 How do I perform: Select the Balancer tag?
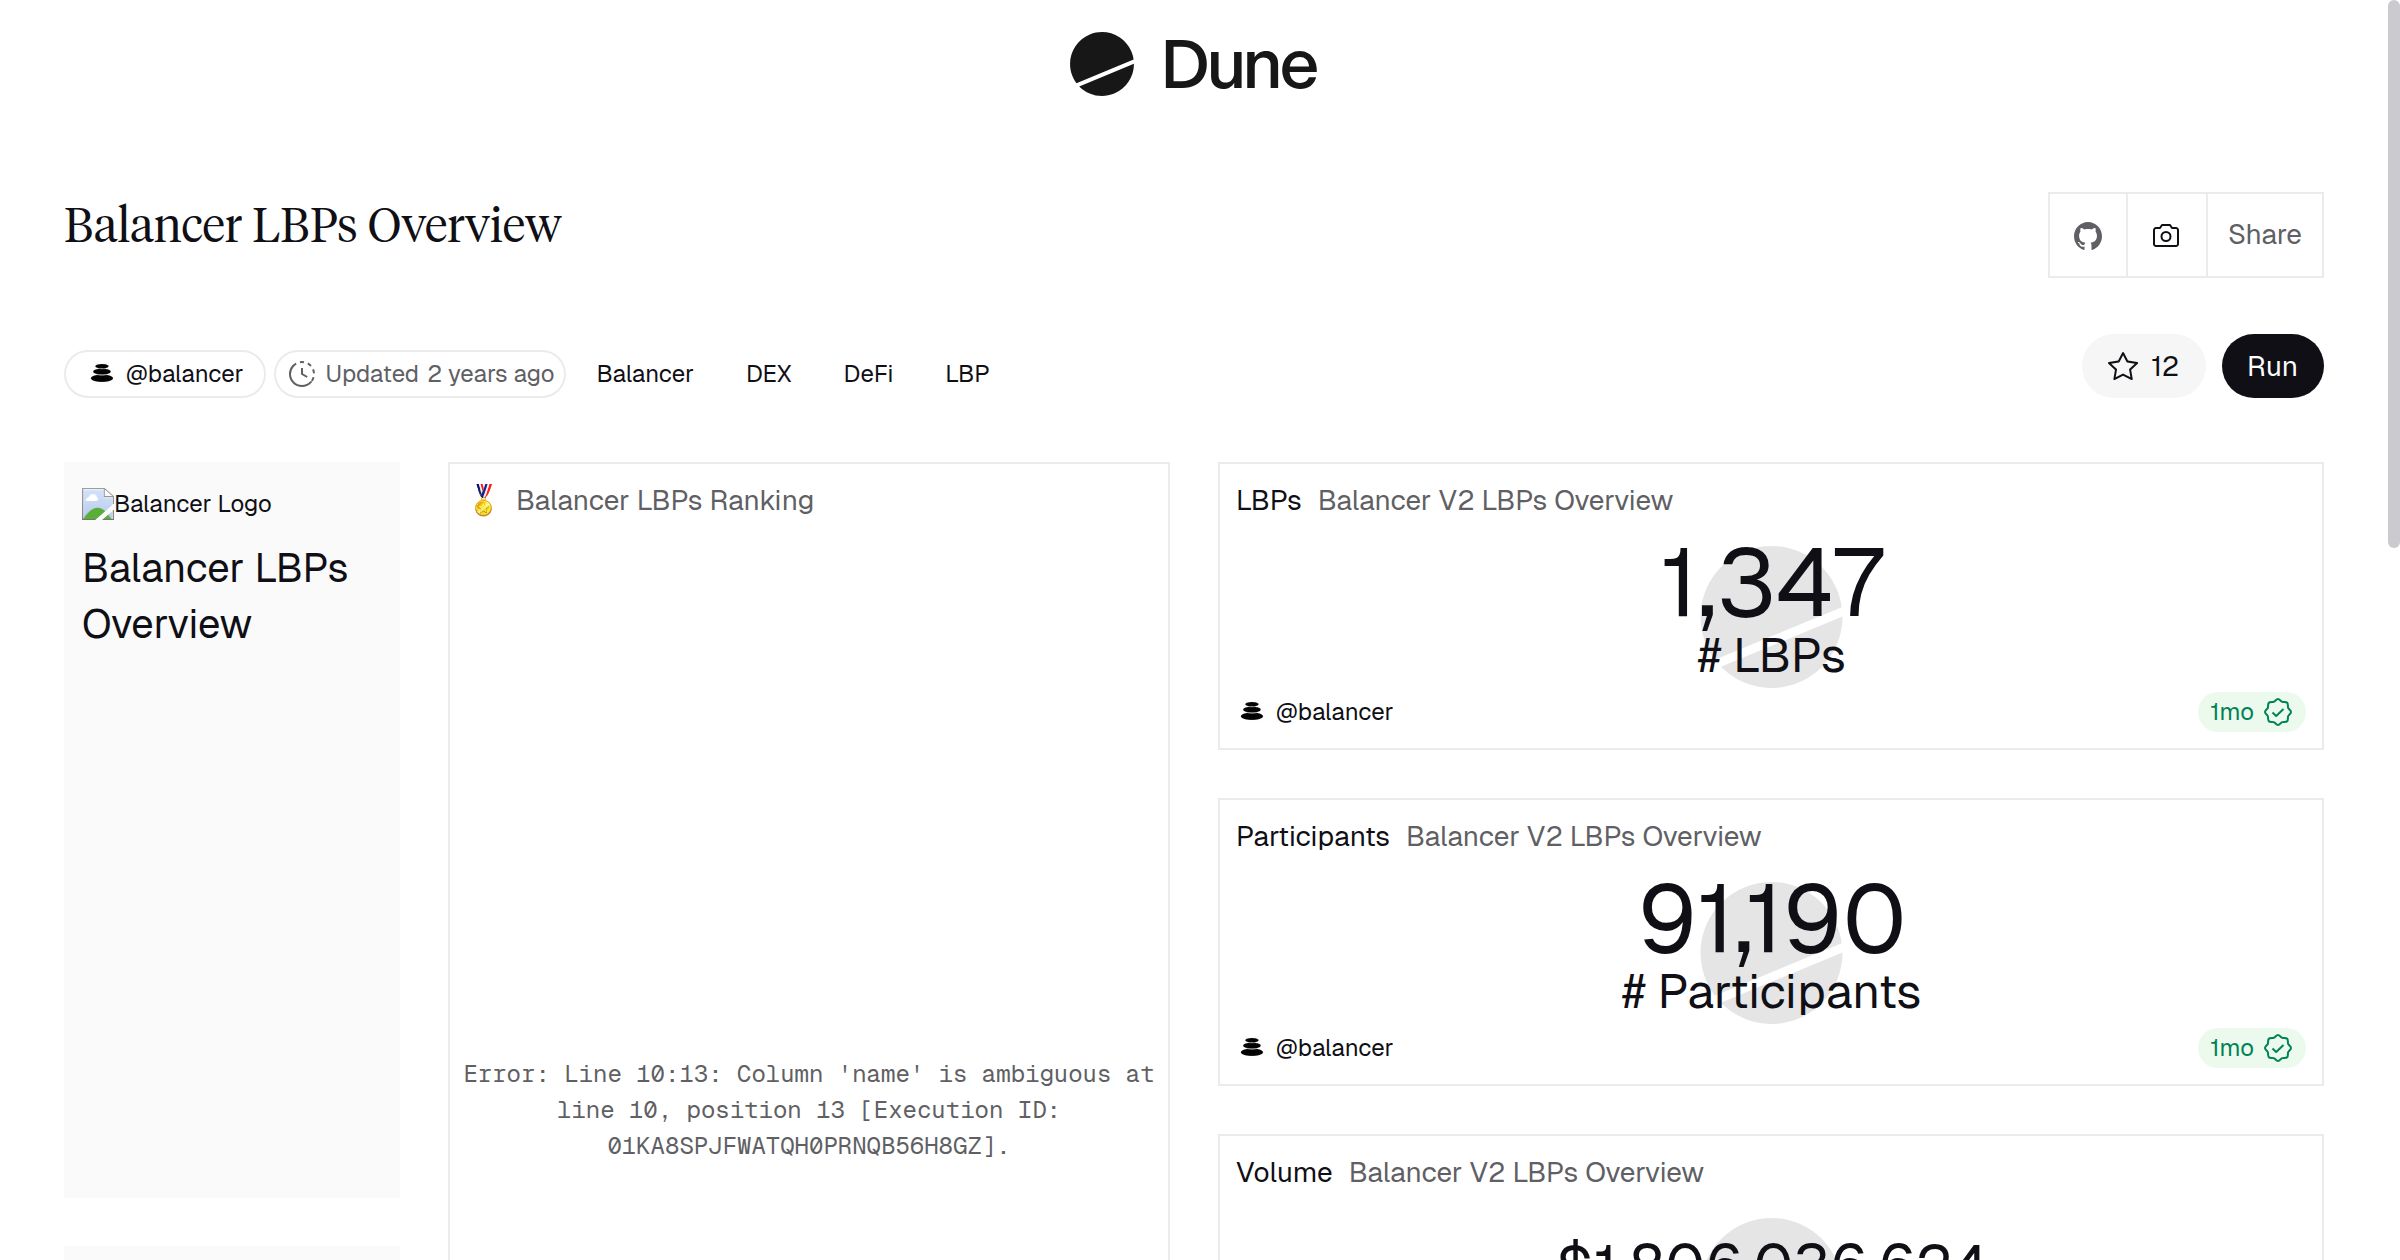coord(644,374)
